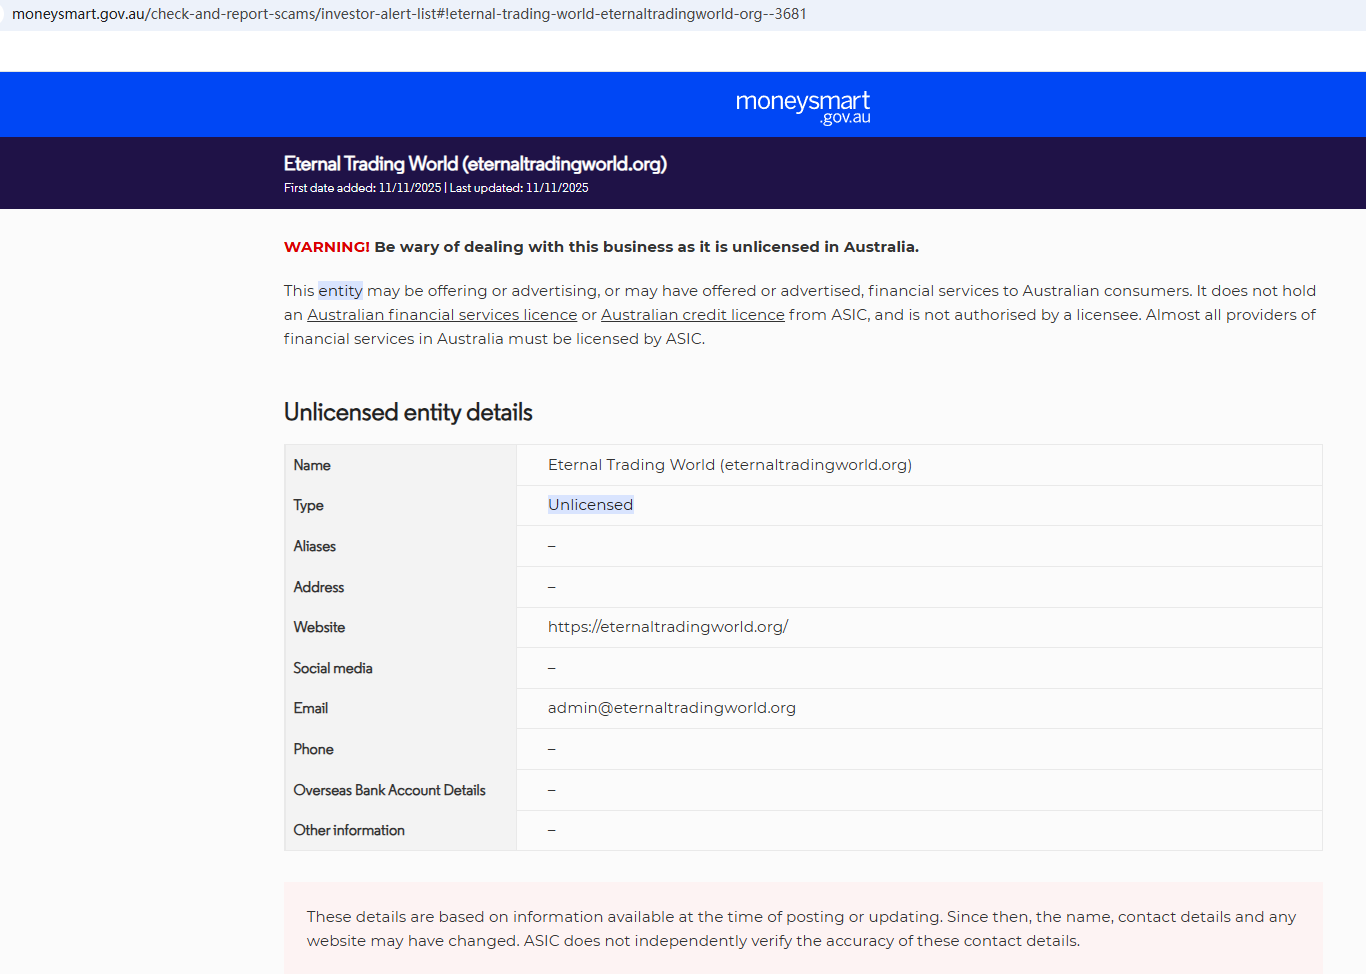
Task: Click the red WARNING! text
Action: coord(327,247)
